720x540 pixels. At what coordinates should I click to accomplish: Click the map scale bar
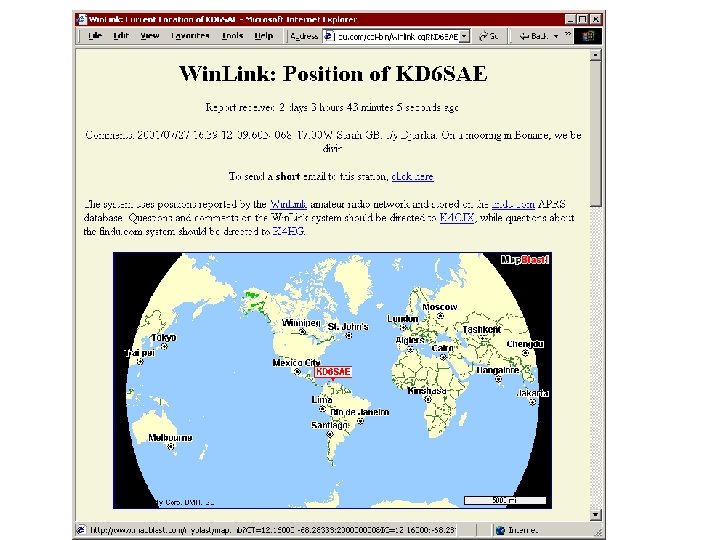coord(505,501)
